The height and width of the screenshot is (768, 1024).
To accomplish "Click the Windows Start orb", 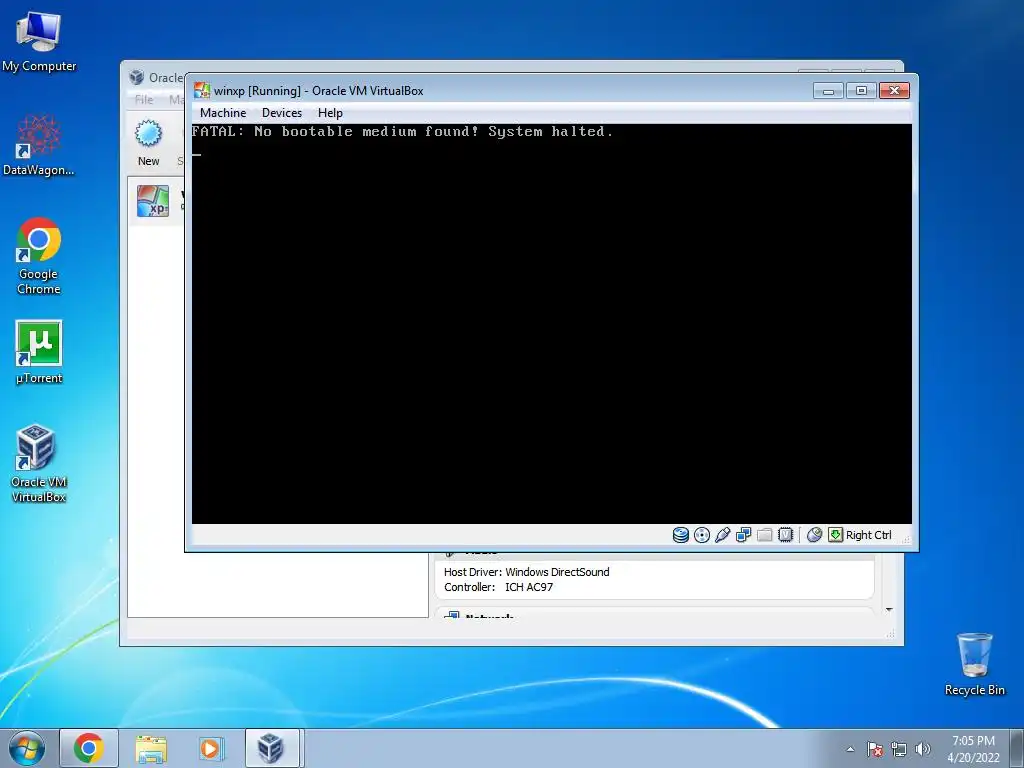I will [x=27, y=748].
